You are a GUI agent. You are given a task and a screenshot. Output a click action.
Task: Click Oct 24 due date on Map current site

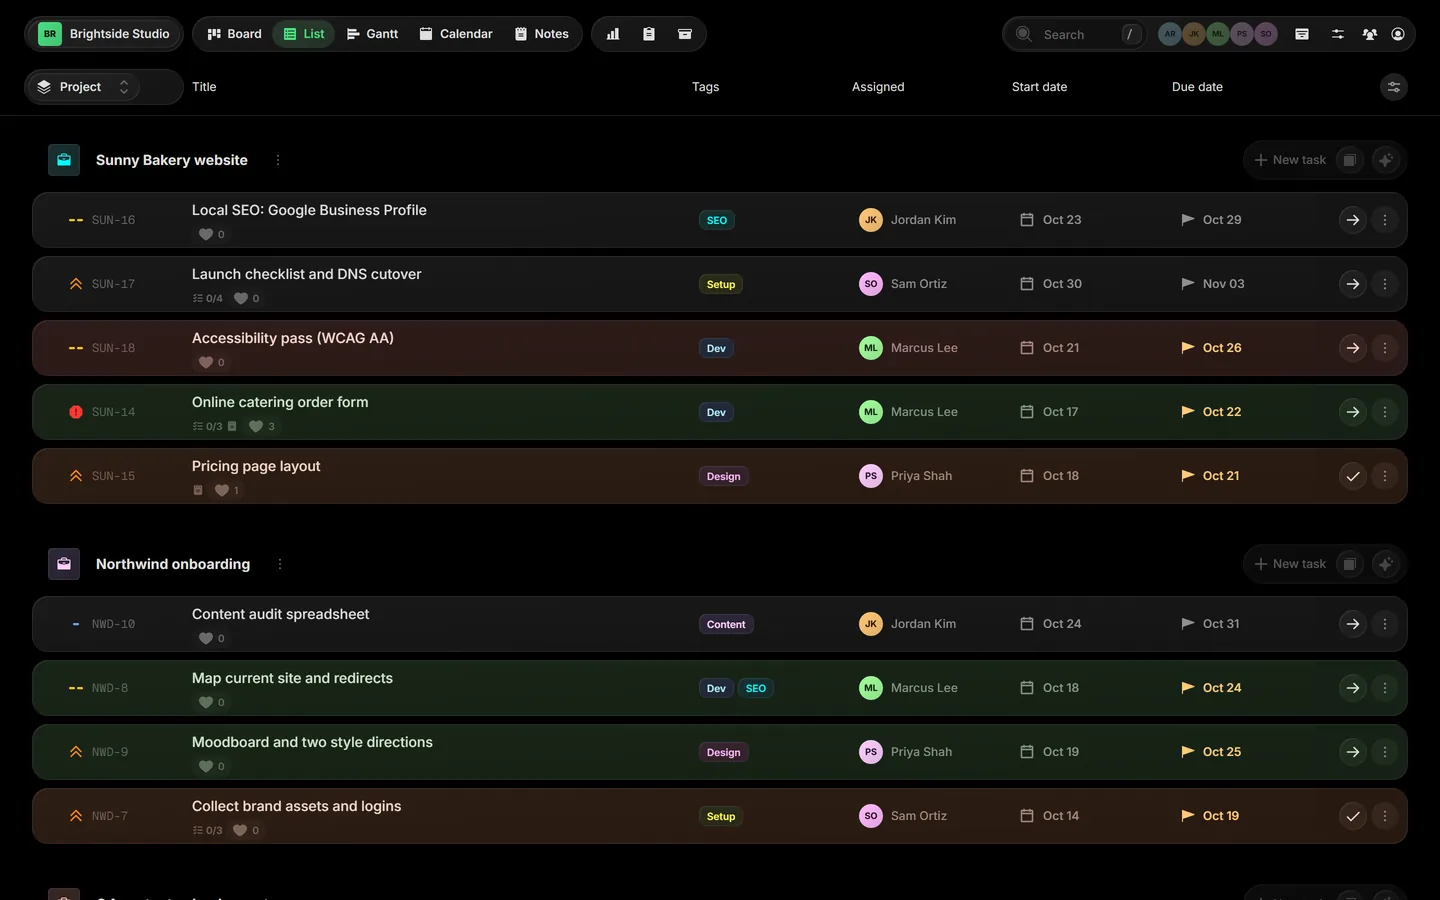1211,688
